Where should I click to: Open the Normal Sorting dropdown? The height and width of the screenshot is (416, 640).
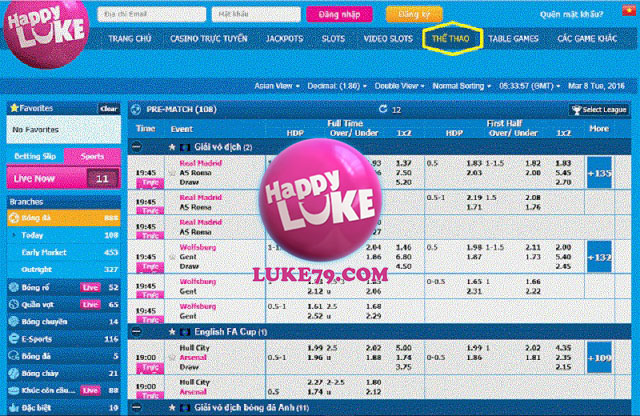[461, 86]
